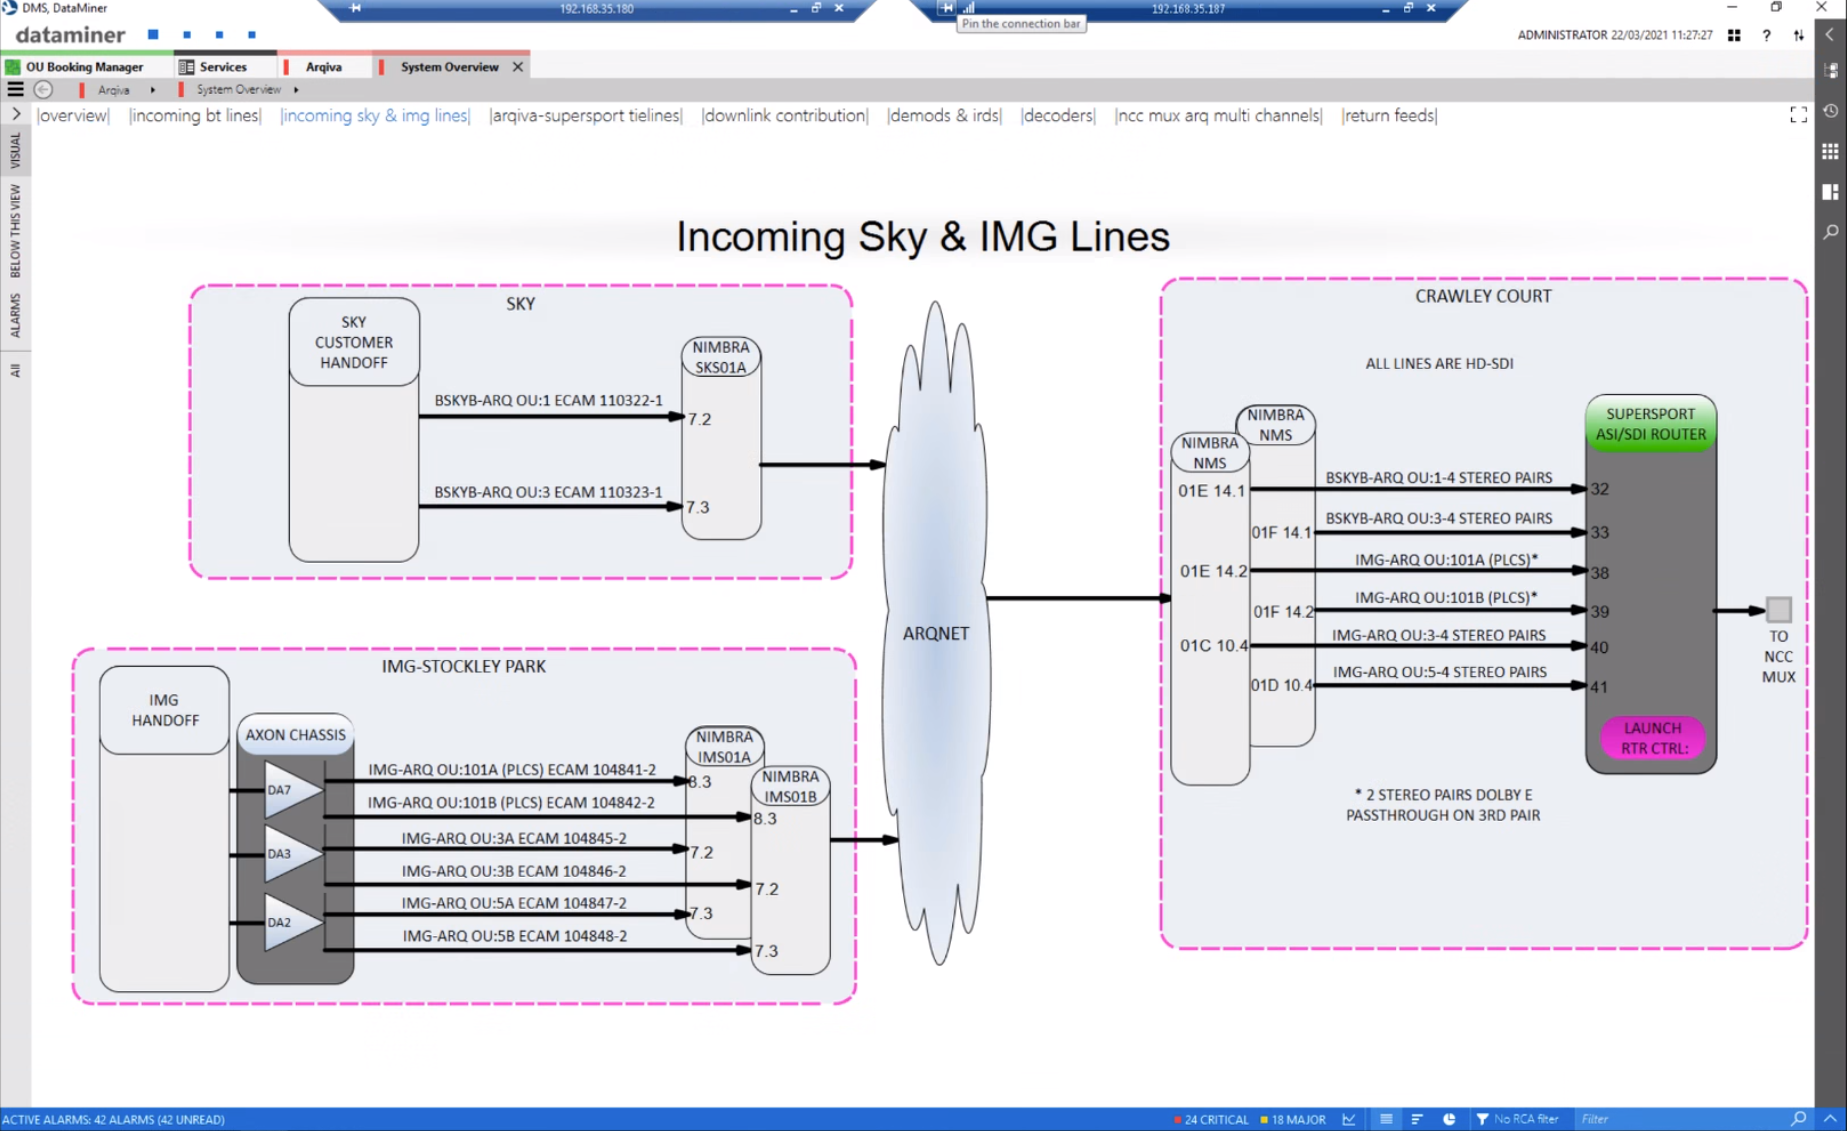Toggle the No RCA filter
1847x1131 pixels.
1517,1119
